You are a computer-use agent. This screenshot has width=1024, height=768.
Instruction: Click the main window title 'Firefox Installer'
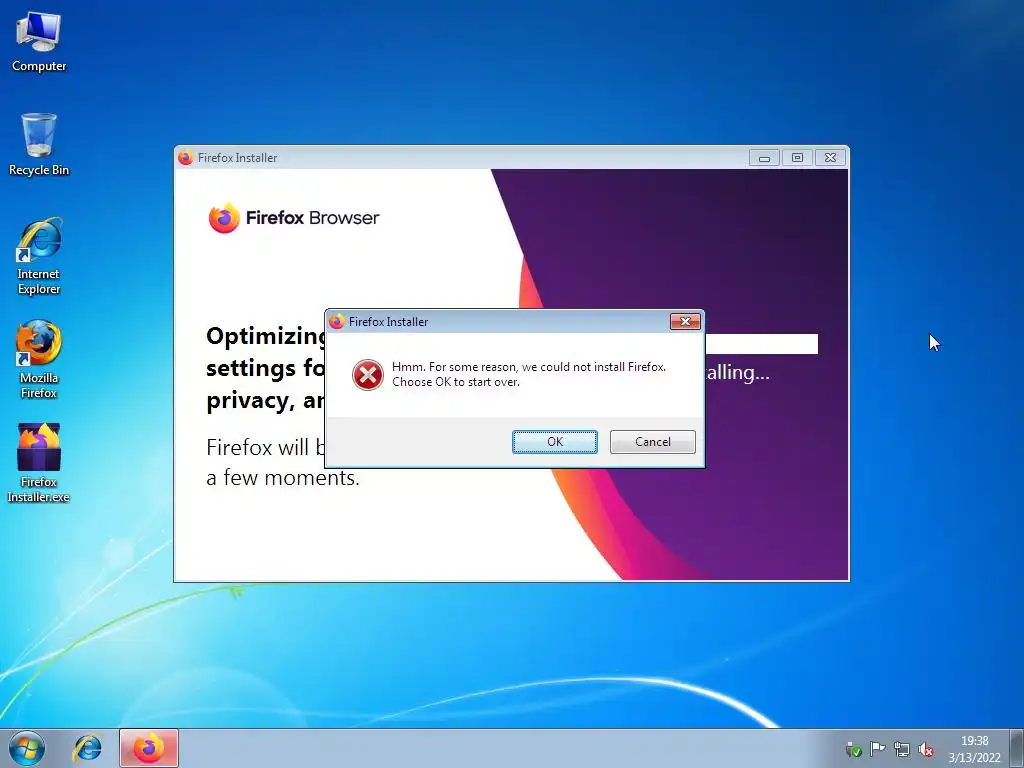click(238, 158)
